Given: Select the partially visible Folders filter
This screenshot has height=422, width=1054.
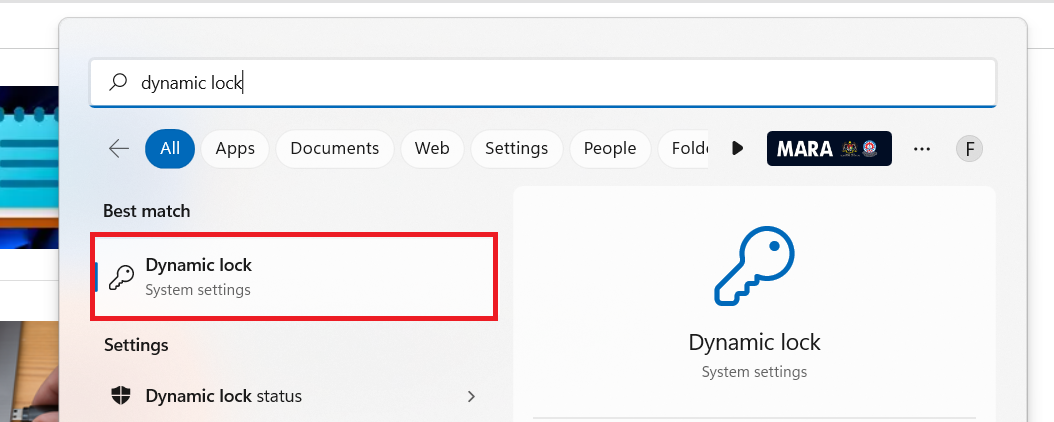Looking at the screenshot, I should (688, 148).
